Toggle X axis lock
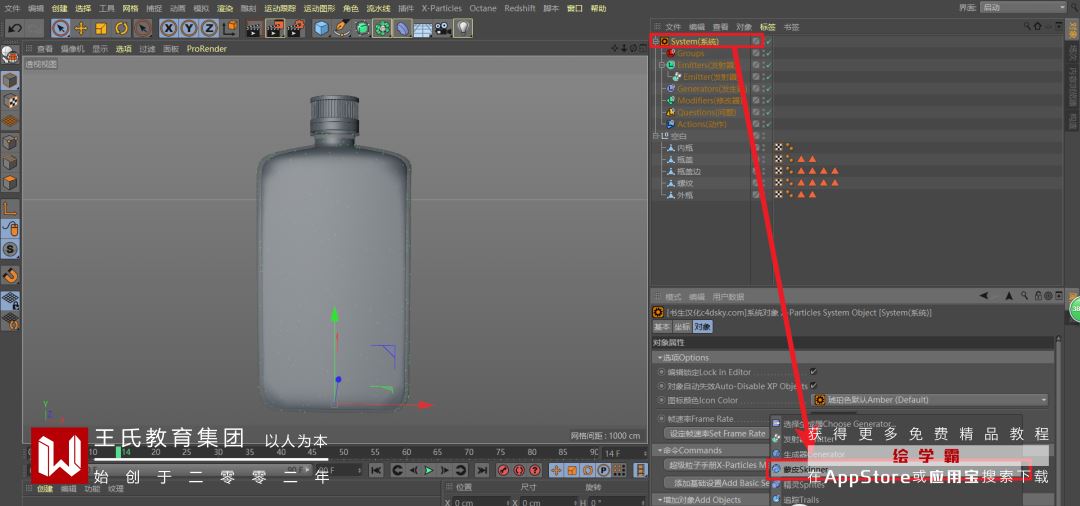Screen dimensions: 1080x506 point(169,28)
